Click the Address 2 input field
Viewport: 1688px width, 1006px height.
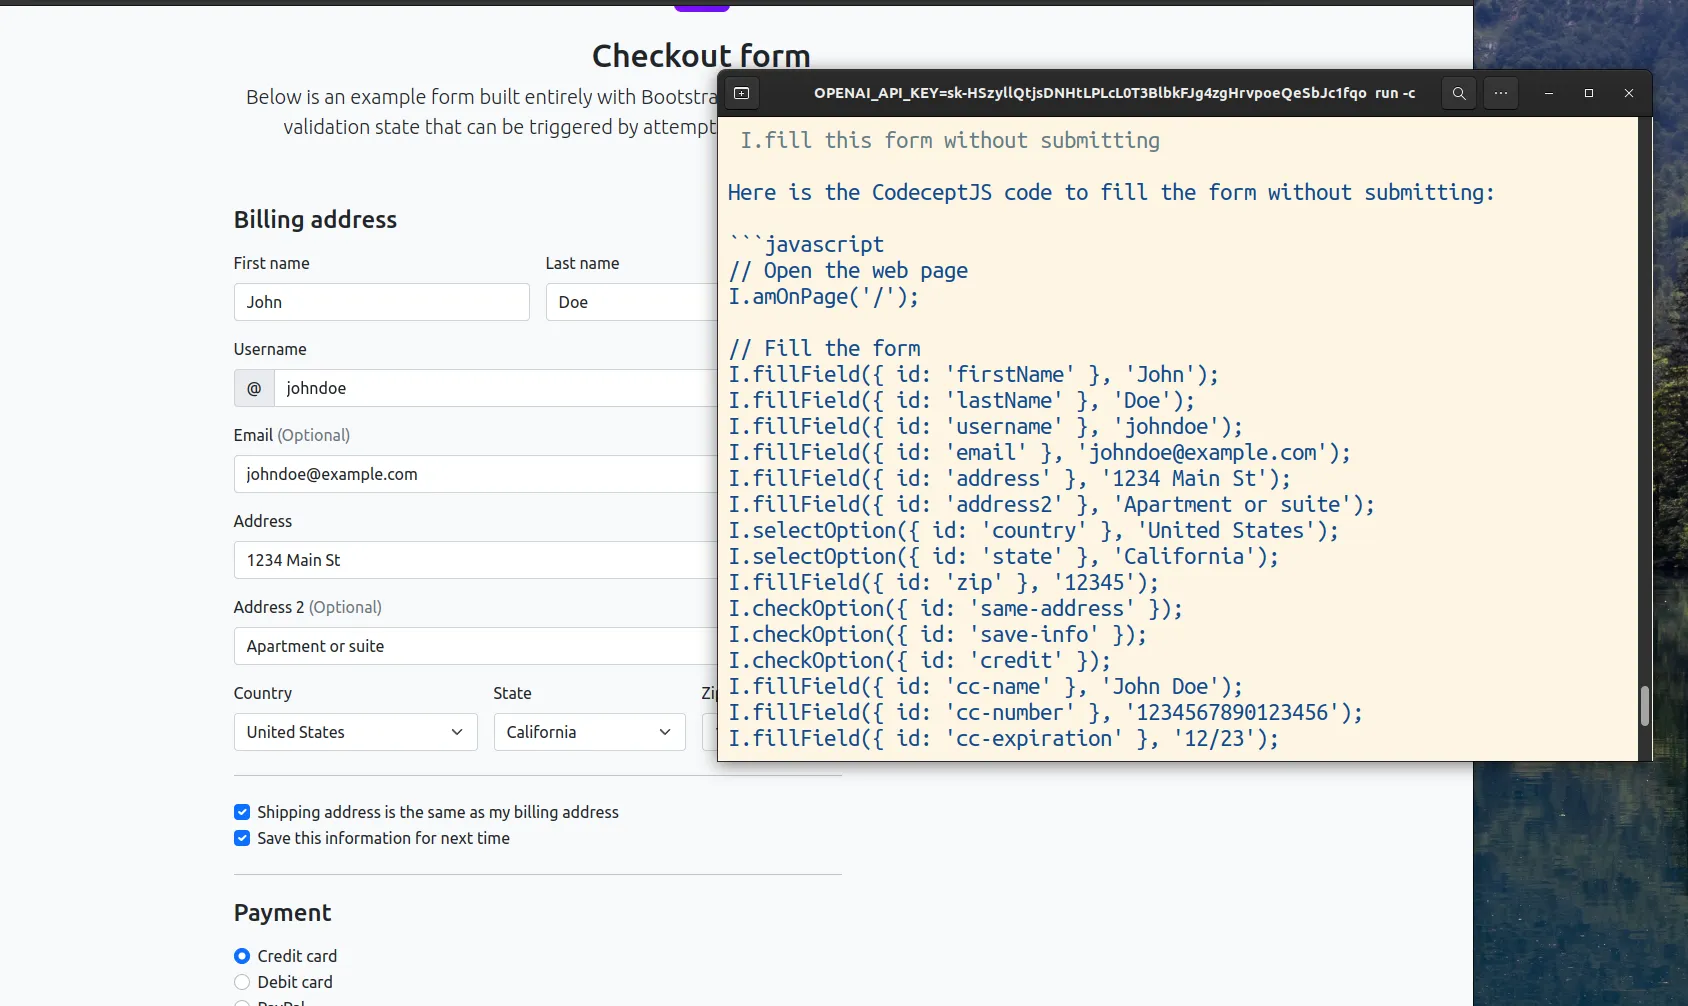[x=475, y=646]
